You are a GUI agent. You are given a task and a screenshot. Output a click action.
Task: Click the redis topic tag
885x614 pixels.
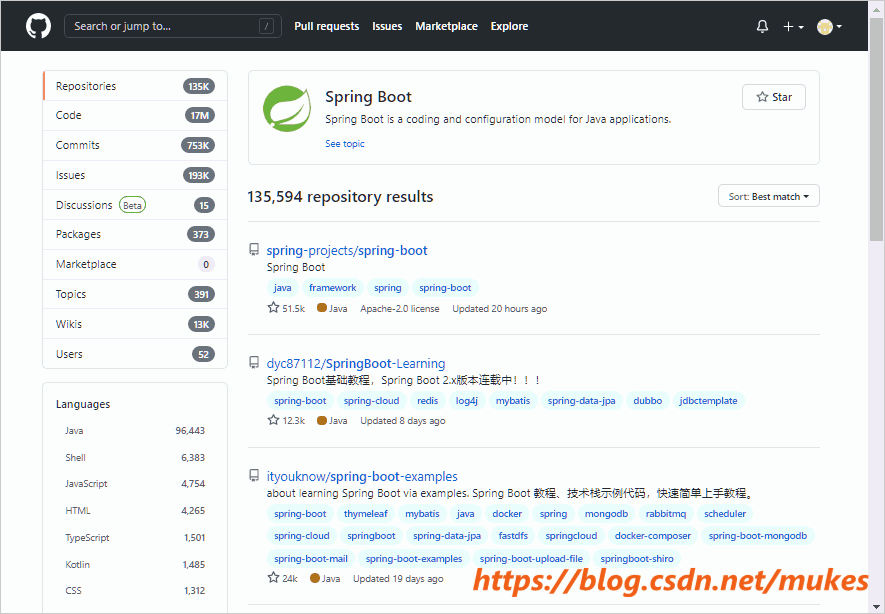(427, 401)
